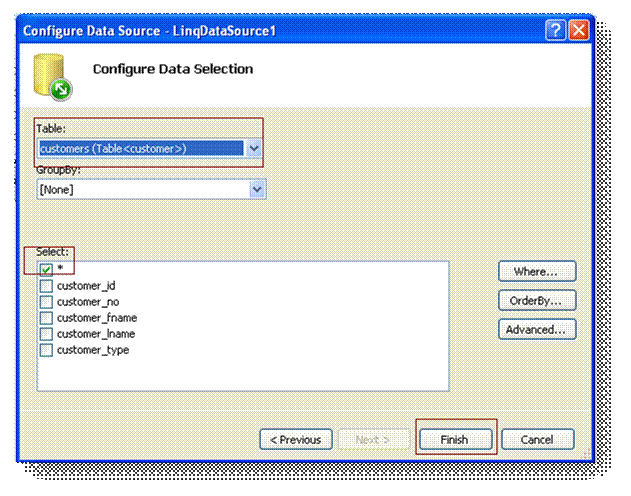The image size is (631, 496).
Task: Check the customer_id field checkbox
Action: coord(47,286)
